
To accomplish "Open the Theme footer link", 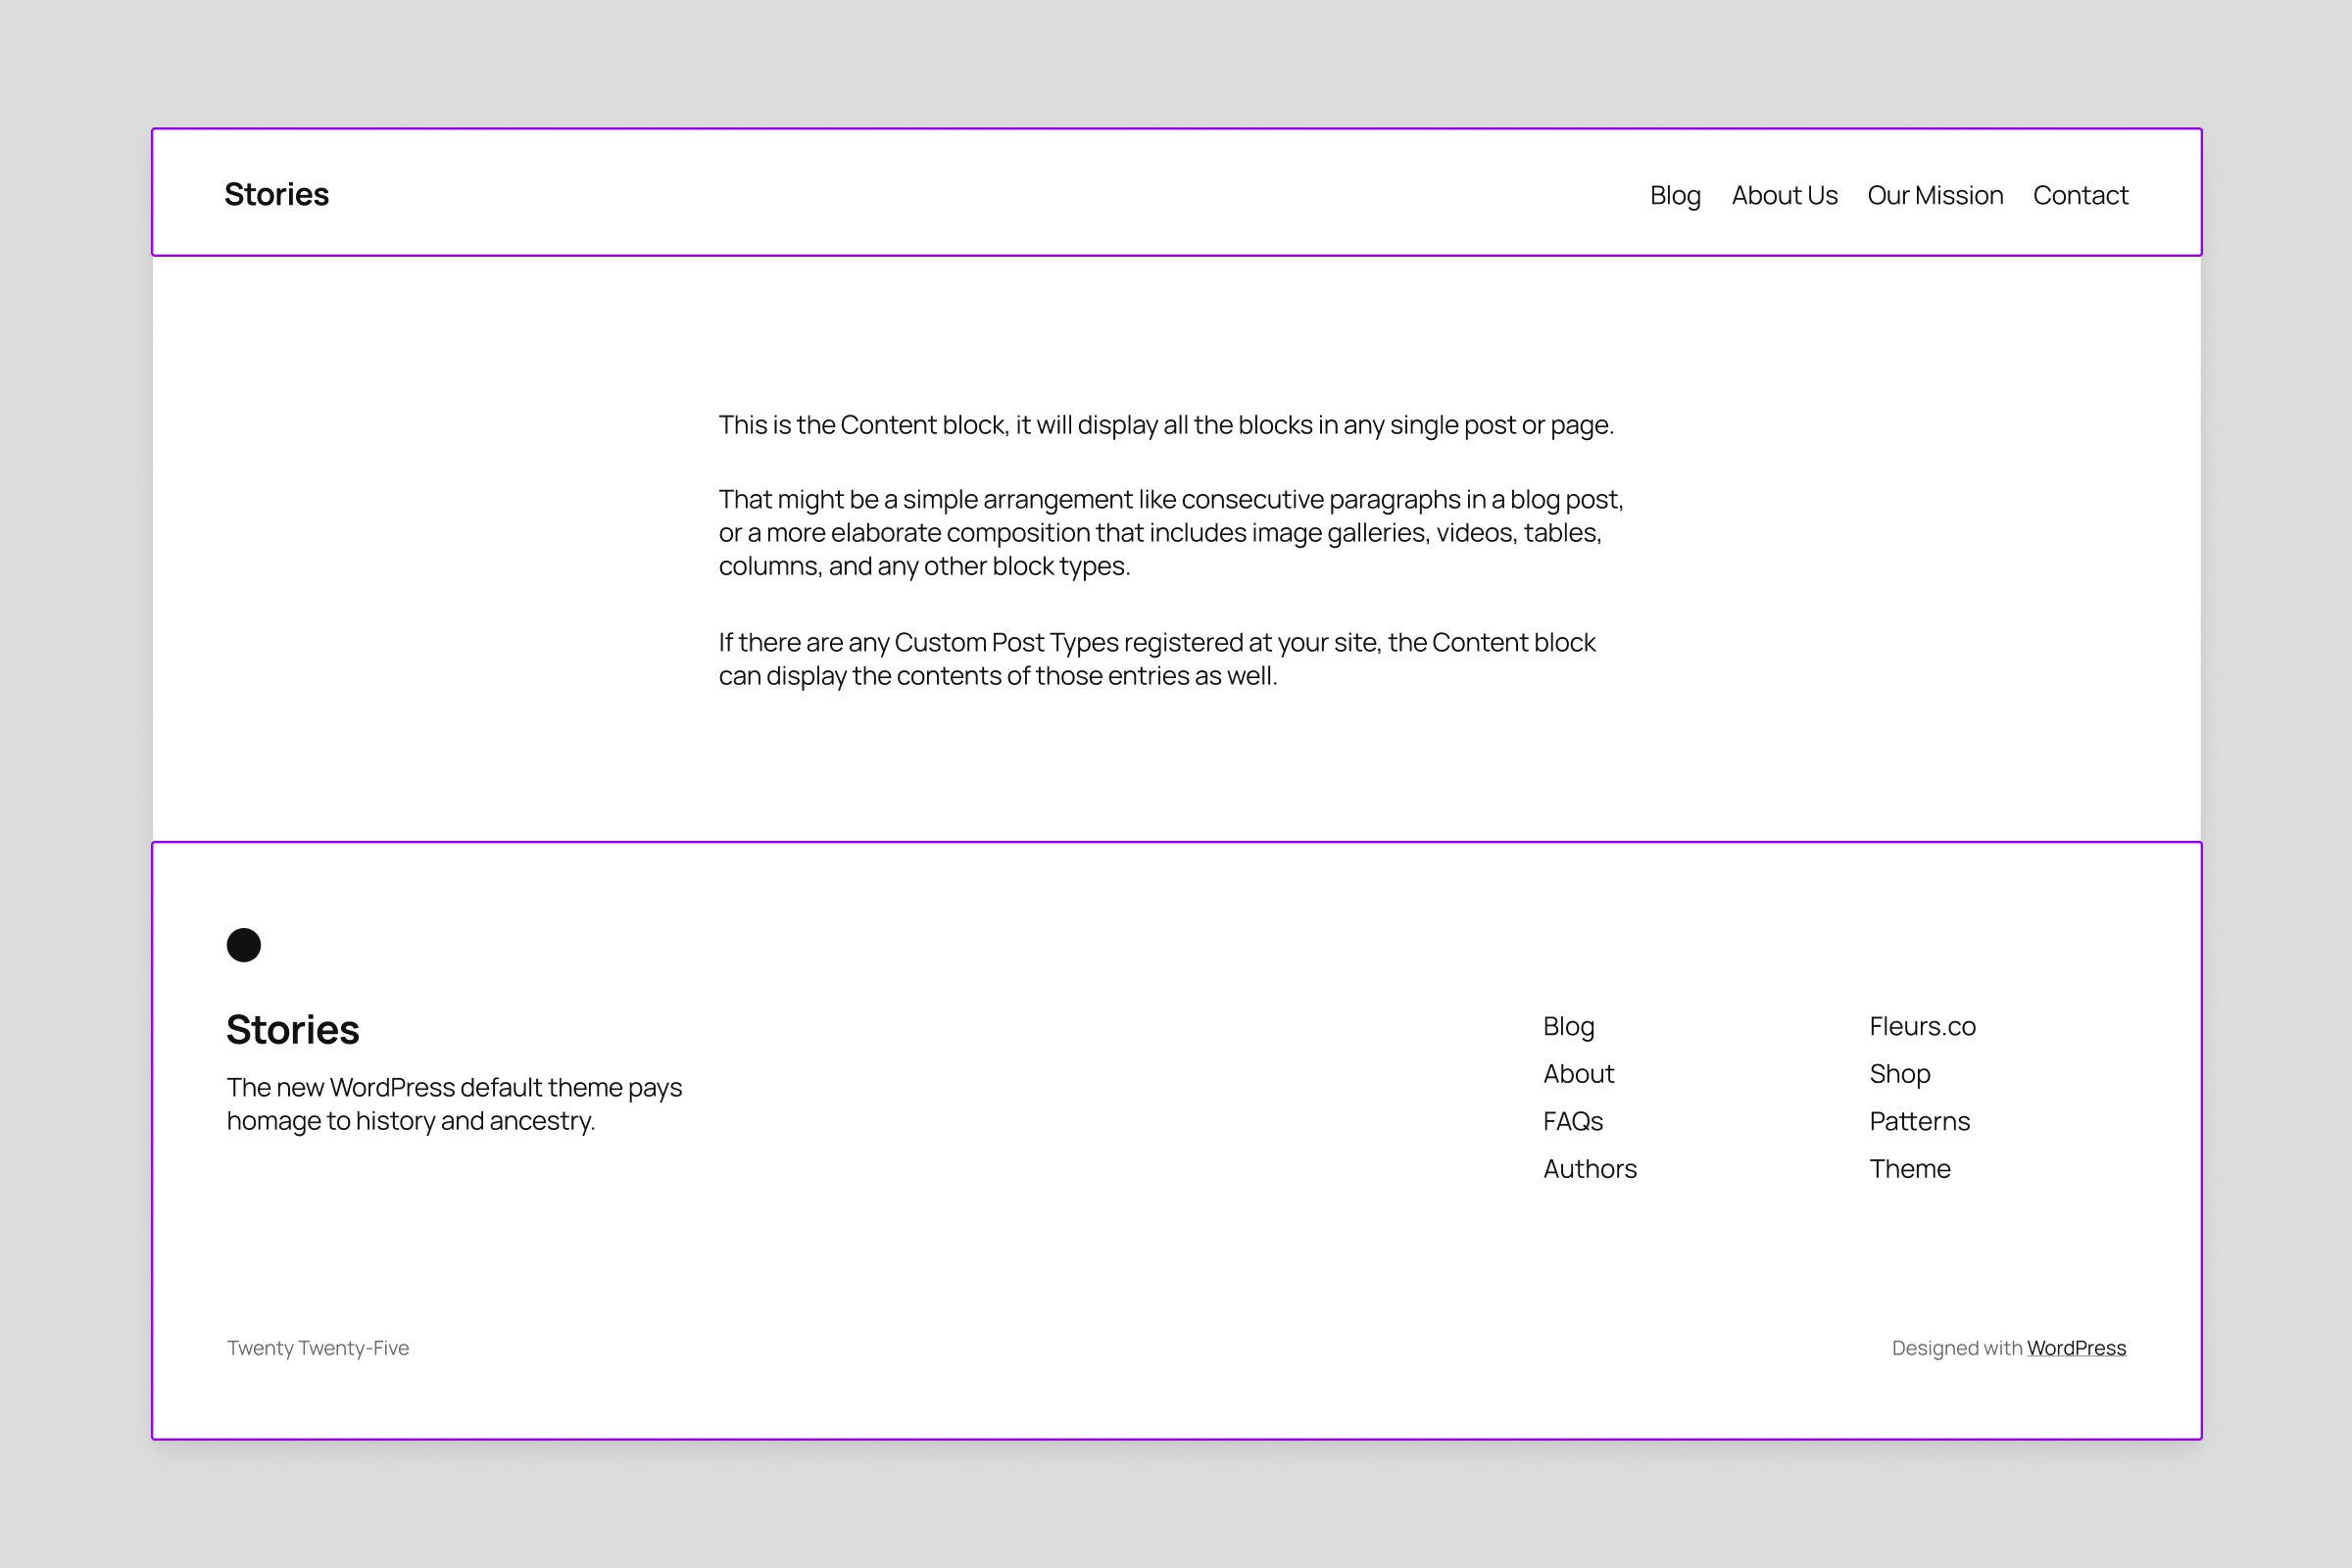I will (1910, 1168).
